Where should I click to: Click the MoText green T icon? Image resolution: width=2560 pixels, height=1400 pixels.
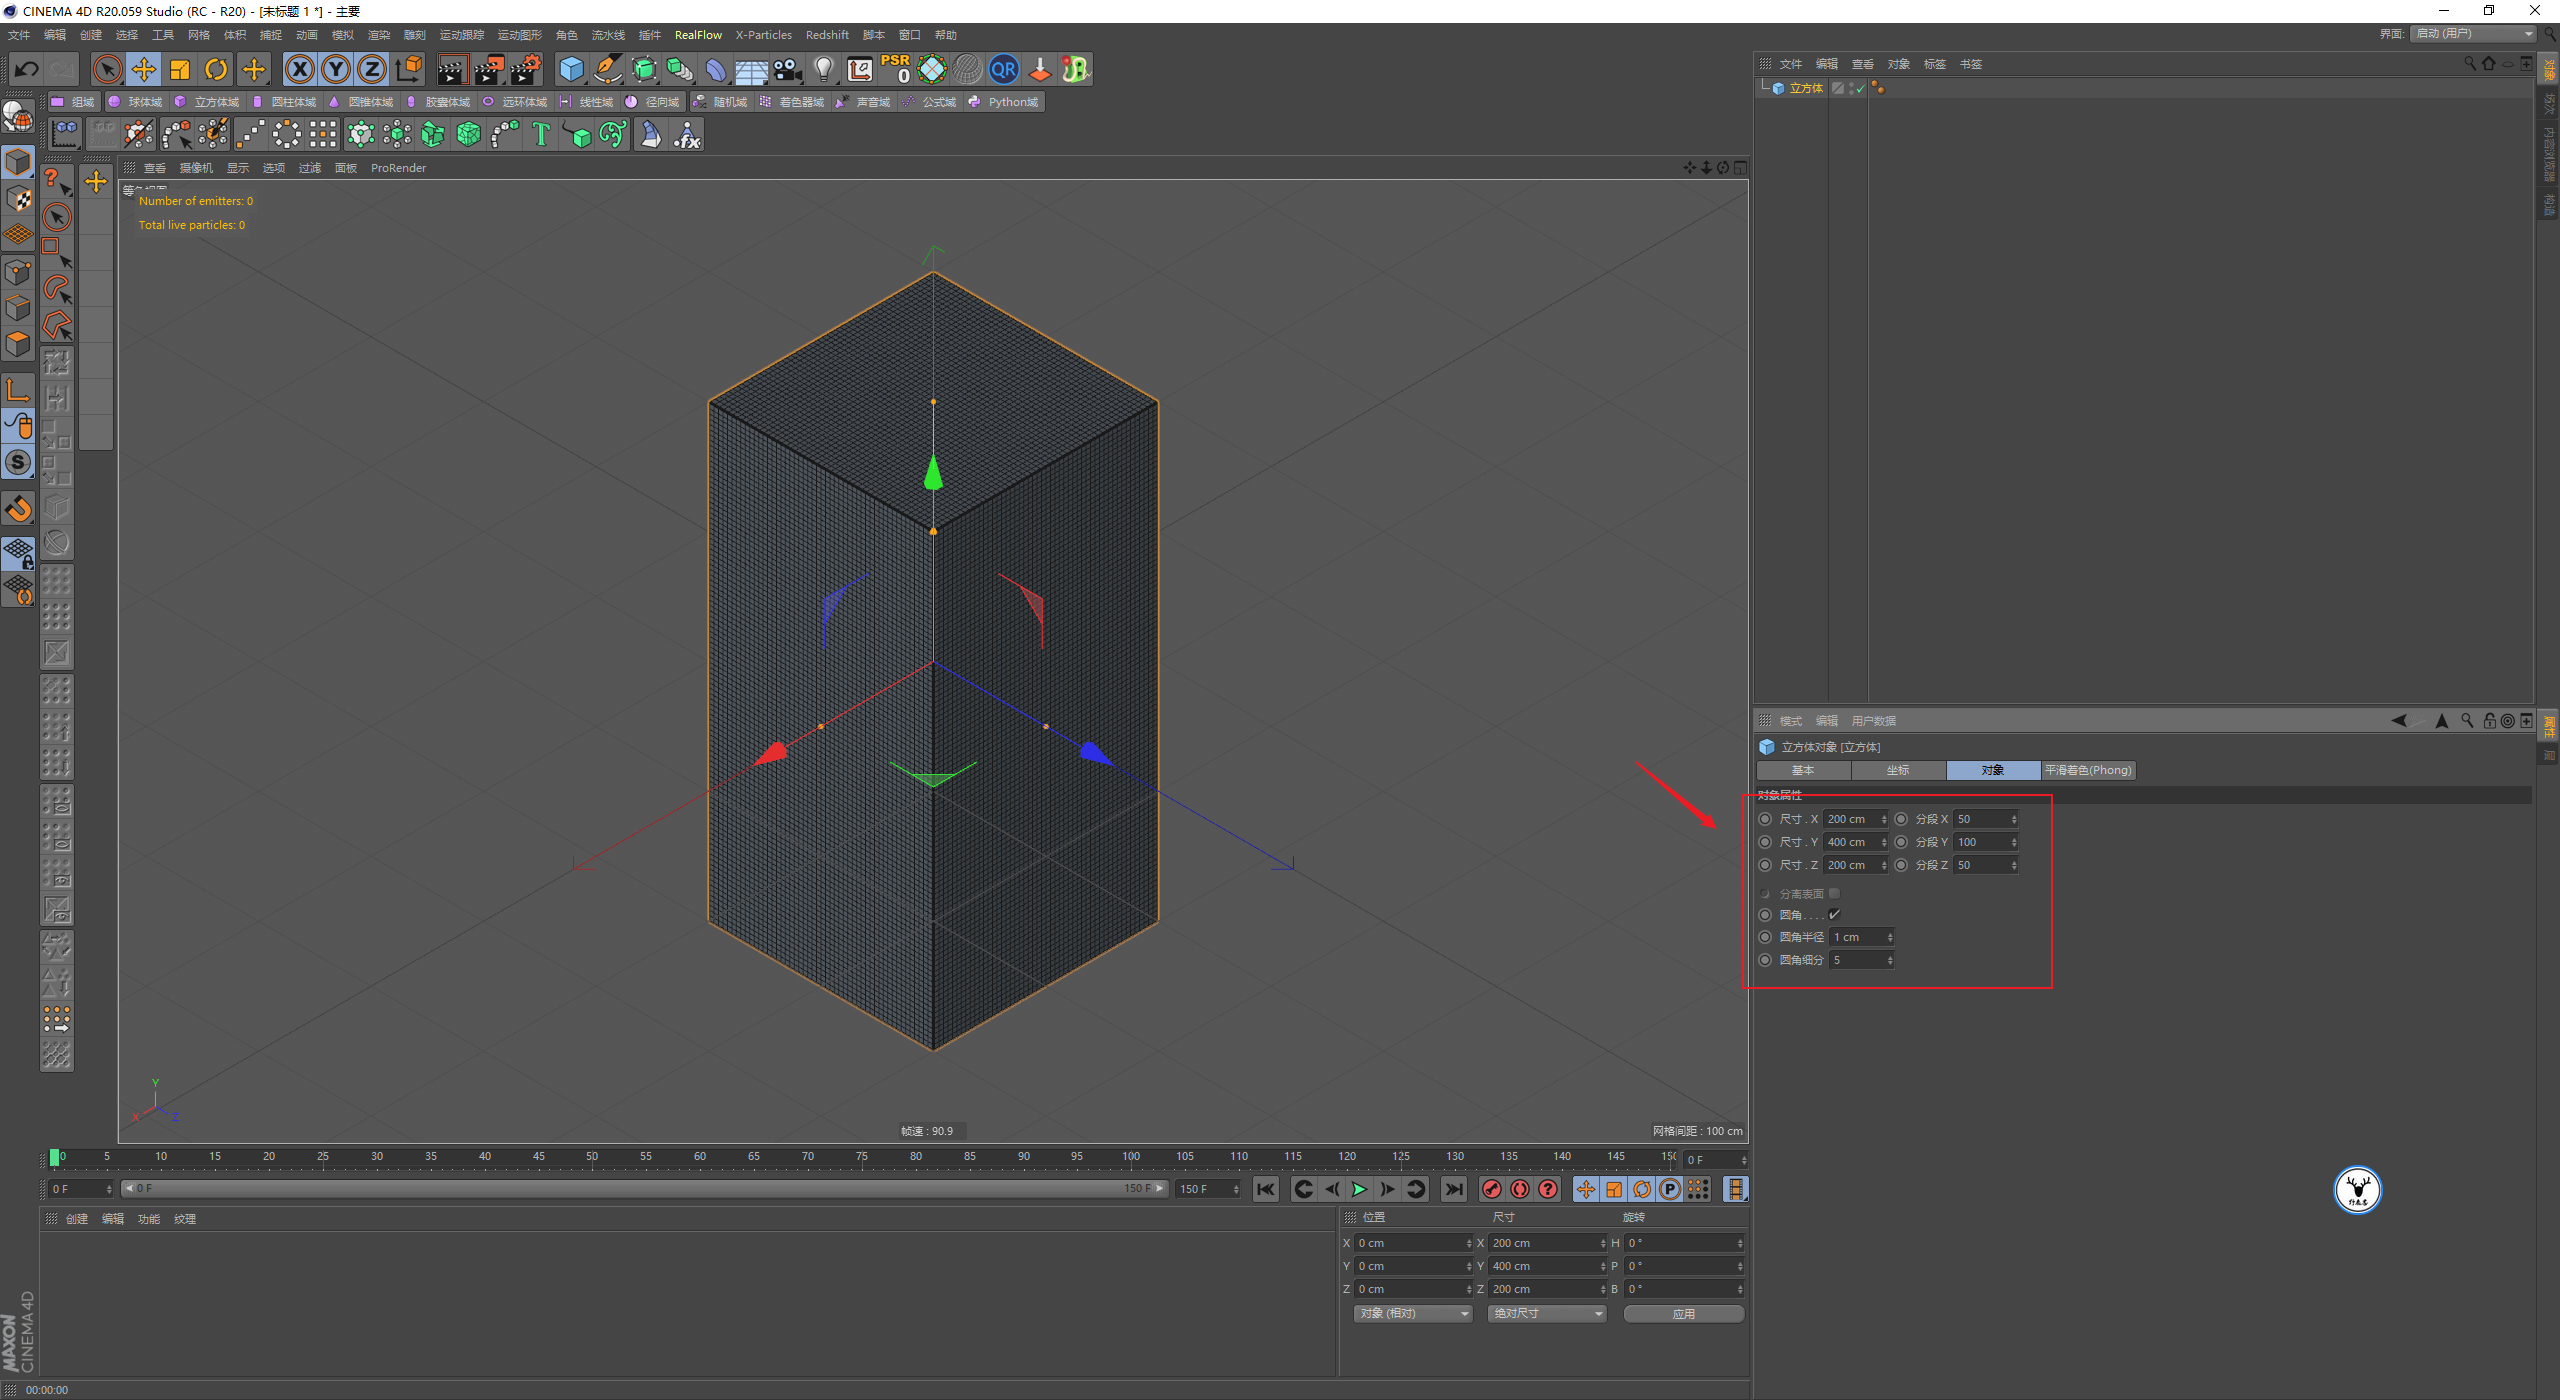(541, 134)
